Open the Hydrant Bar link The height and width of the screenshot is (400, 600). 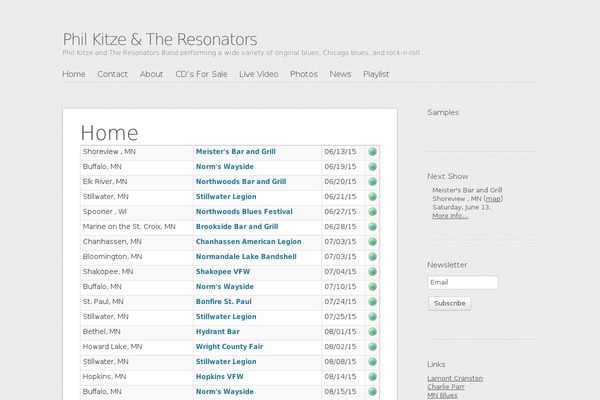[218, 331]
